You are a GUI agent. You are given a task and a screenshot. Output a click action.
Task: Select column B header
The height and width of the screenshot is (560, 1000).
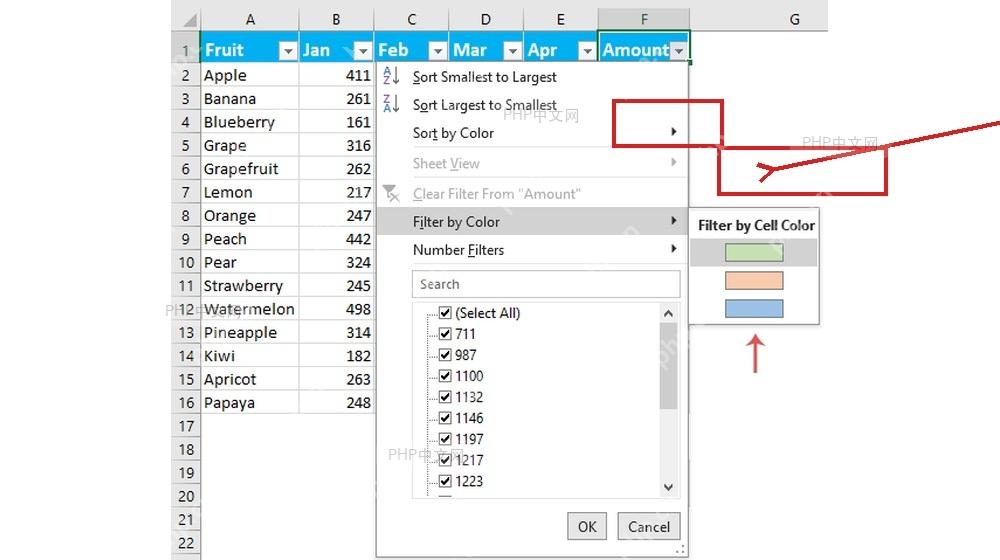(336, 20)
